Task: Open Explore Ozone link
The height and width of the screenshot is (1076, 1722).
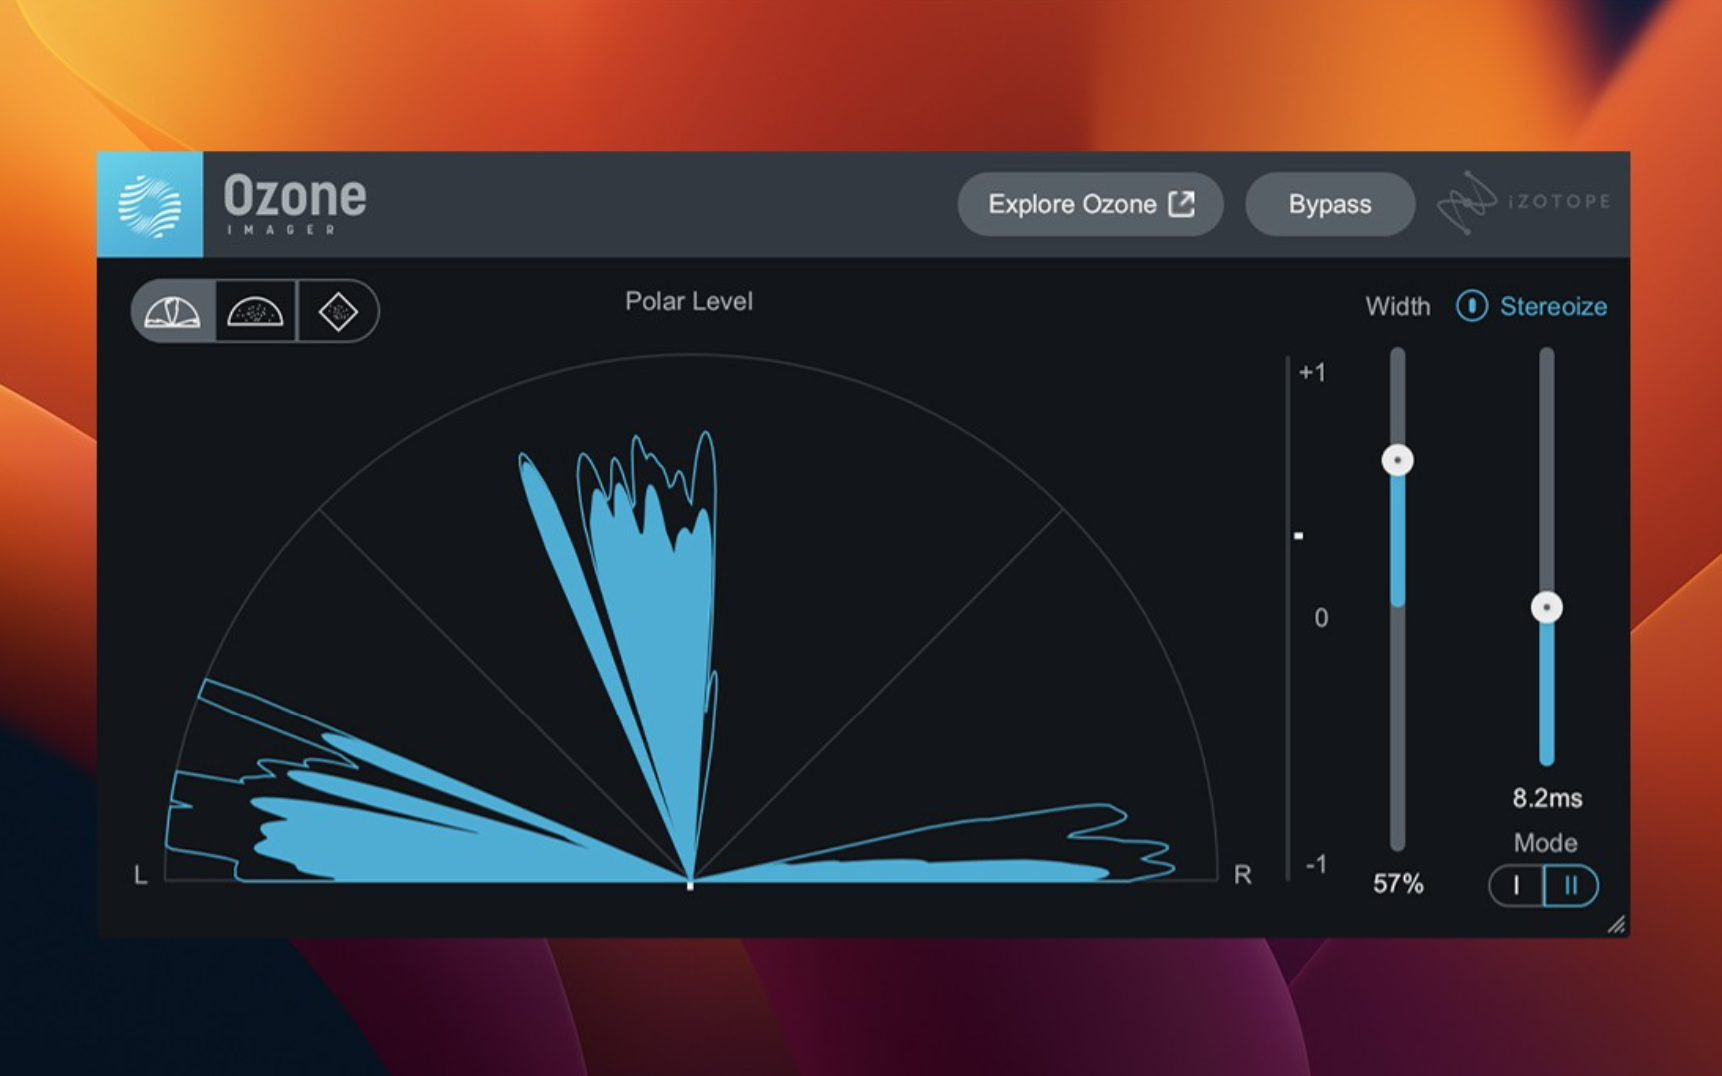Action: [x=1090, y=204]
